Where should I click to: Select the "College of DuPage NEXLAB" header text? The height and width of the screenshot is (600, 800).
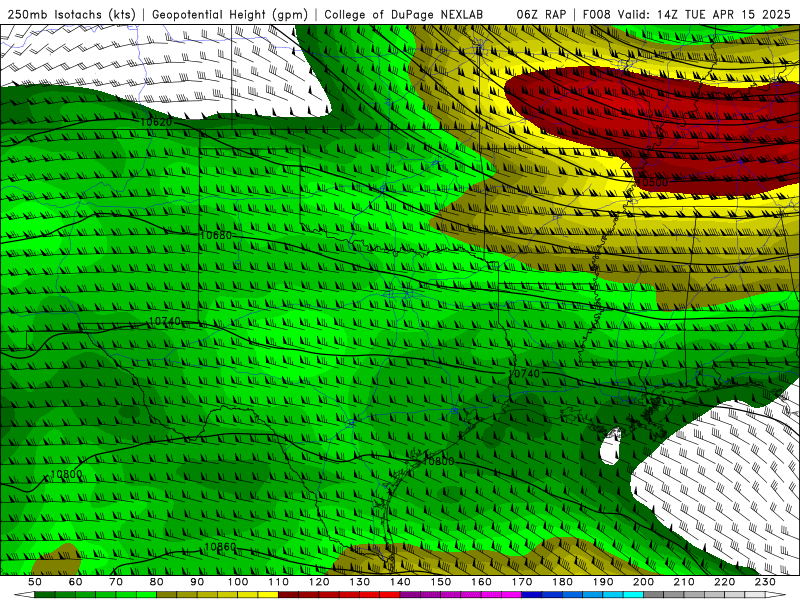coord(403,14)
